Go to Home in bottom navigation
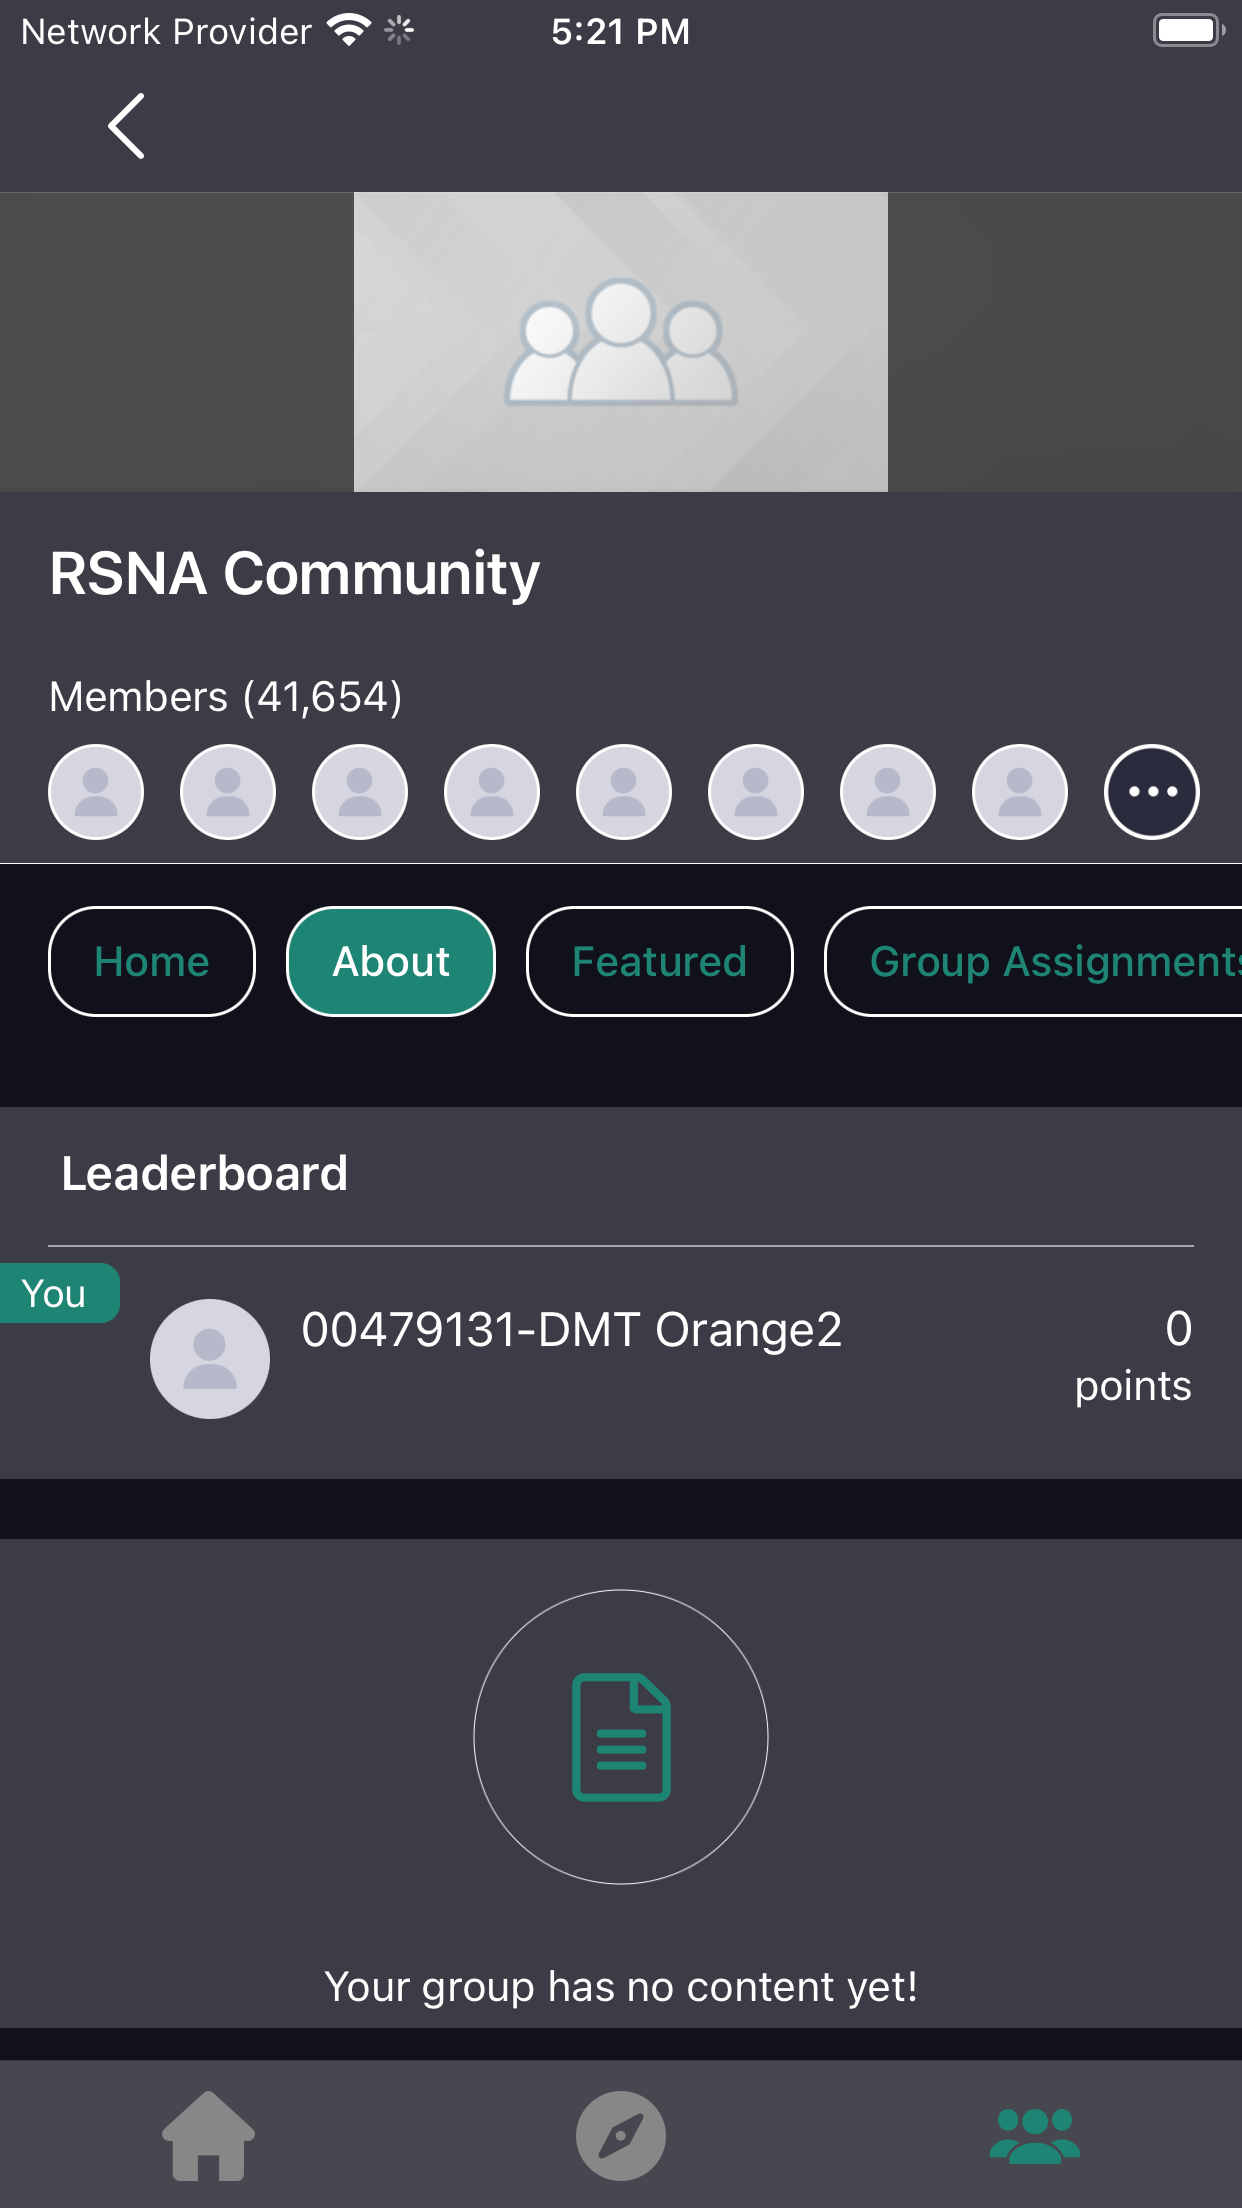Viewport: 1242px width, 2208px height. point(208,2136)
